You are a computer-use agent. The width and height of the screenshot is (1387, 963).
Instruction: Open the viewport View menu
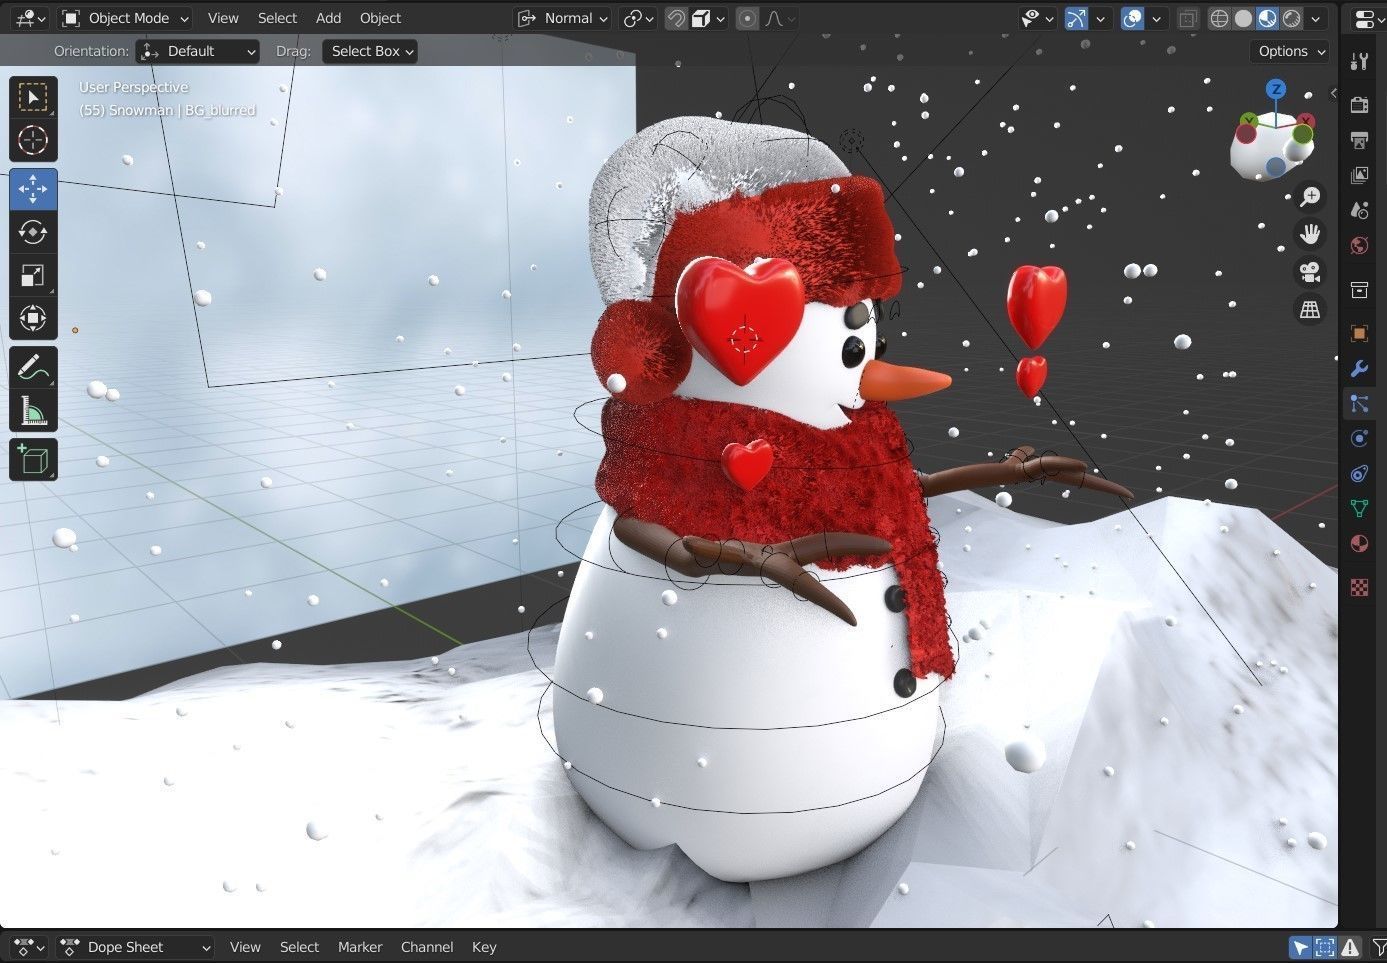tap(223, 18)
